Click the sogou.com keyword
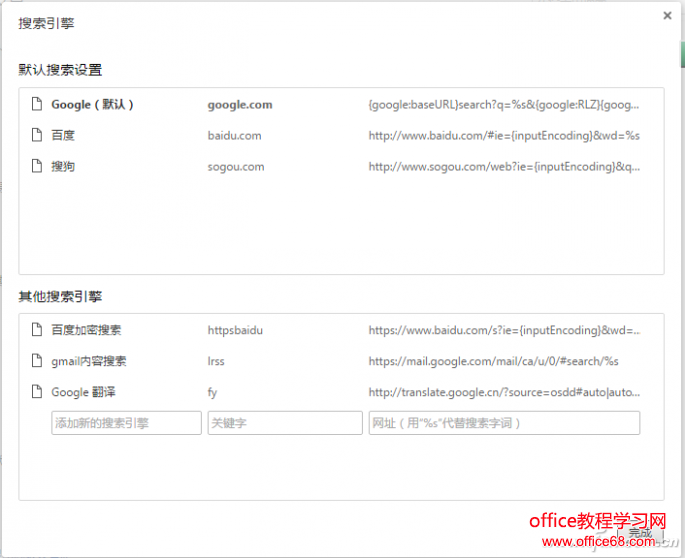The image size is (685, 558). [236, 167]
